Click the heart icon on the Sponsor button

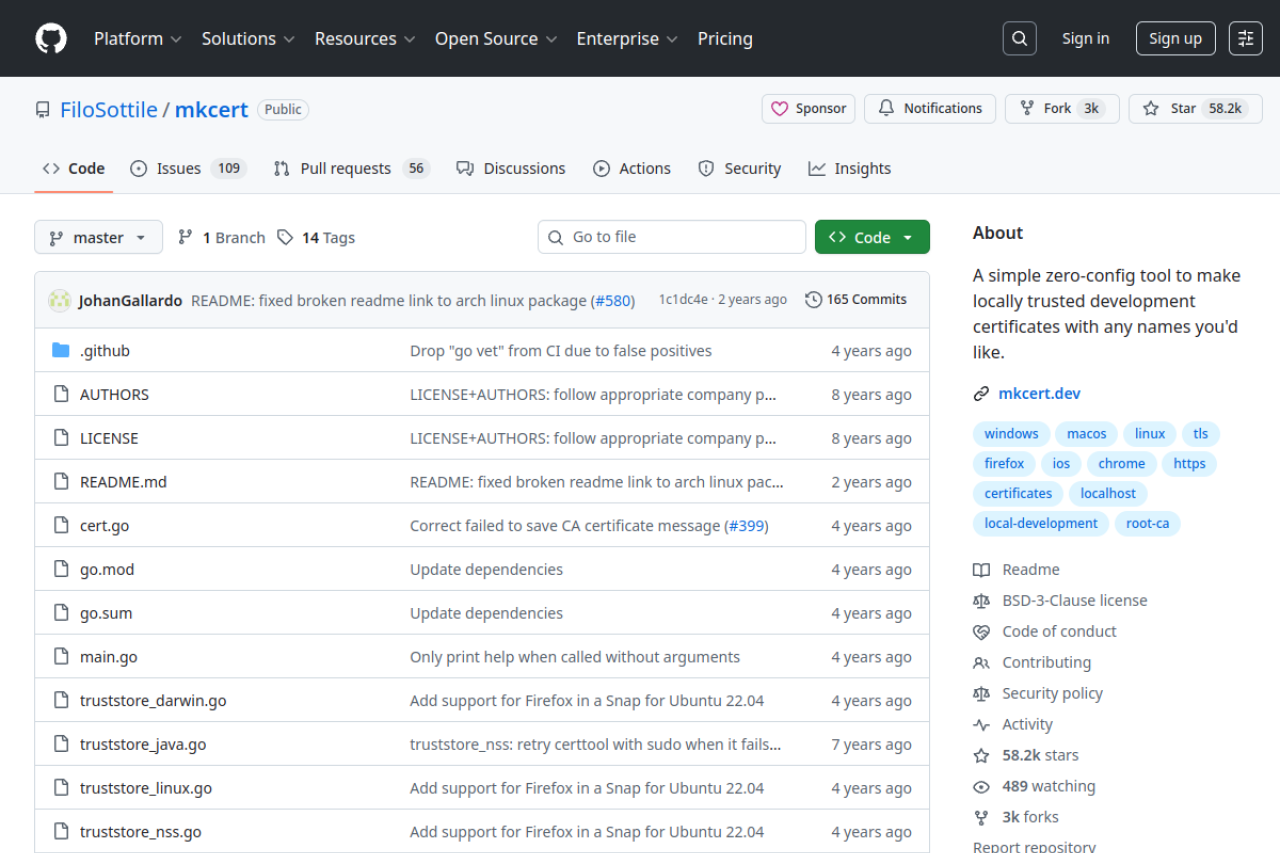point(779,108)
